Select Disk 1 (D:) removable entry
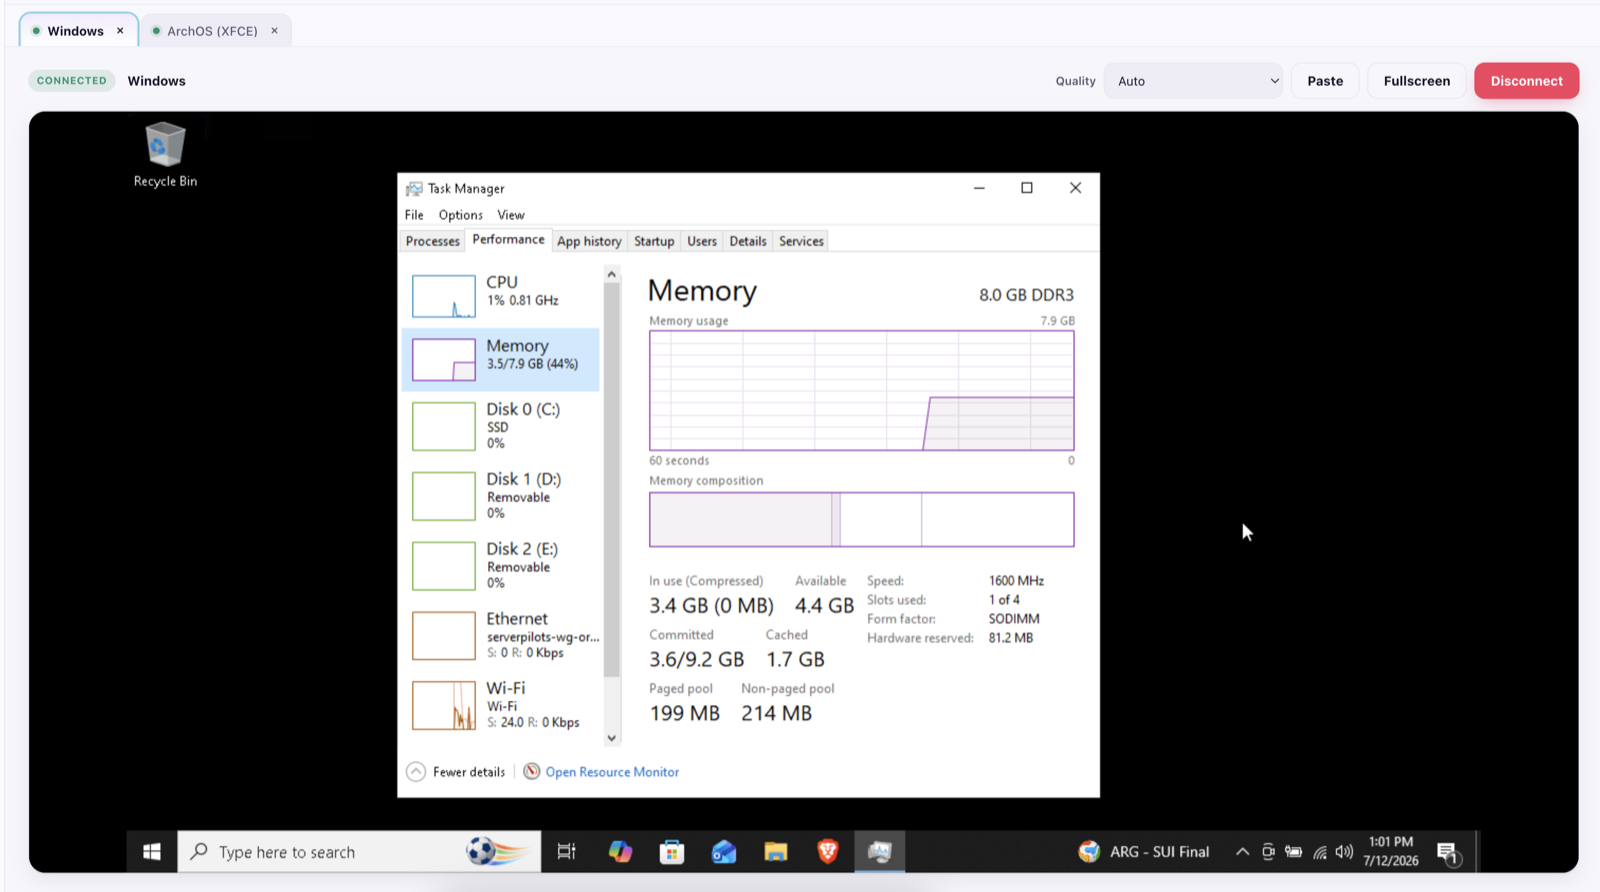Viewport: 1600px width, 892px height. pos(501,495)
